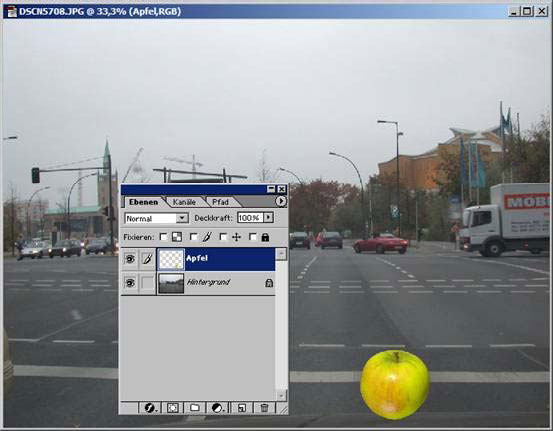This screenshot has height=431, width=553.
Task: Click the paintbrush lock icon in Fixieren row
Action: 207,237
